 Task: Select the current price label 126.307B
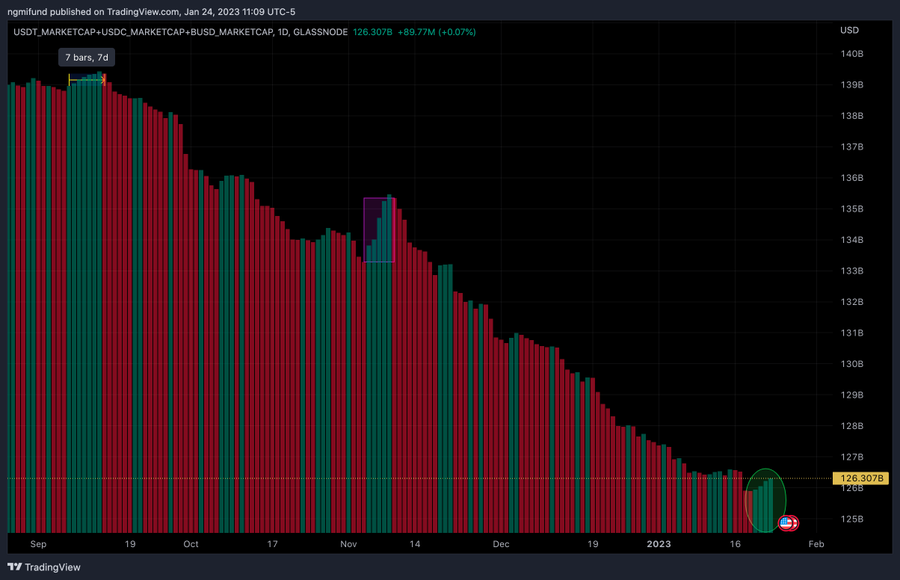860,478
